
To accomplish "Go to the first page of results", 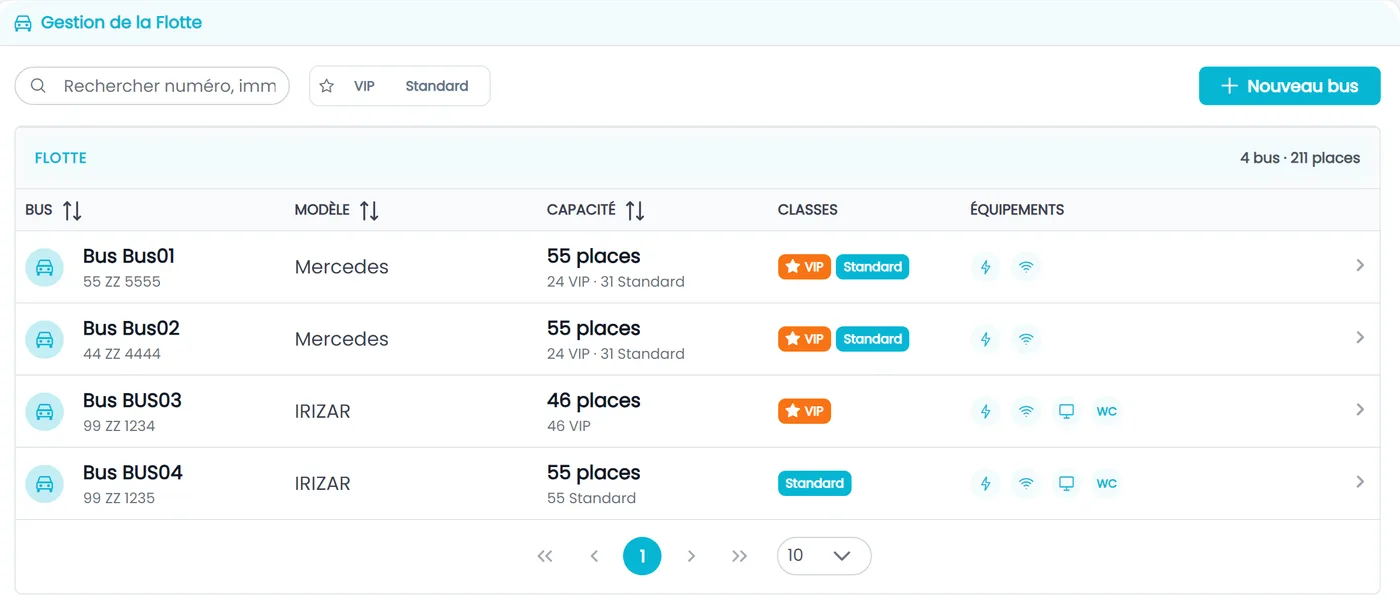I will coord(545,556).
